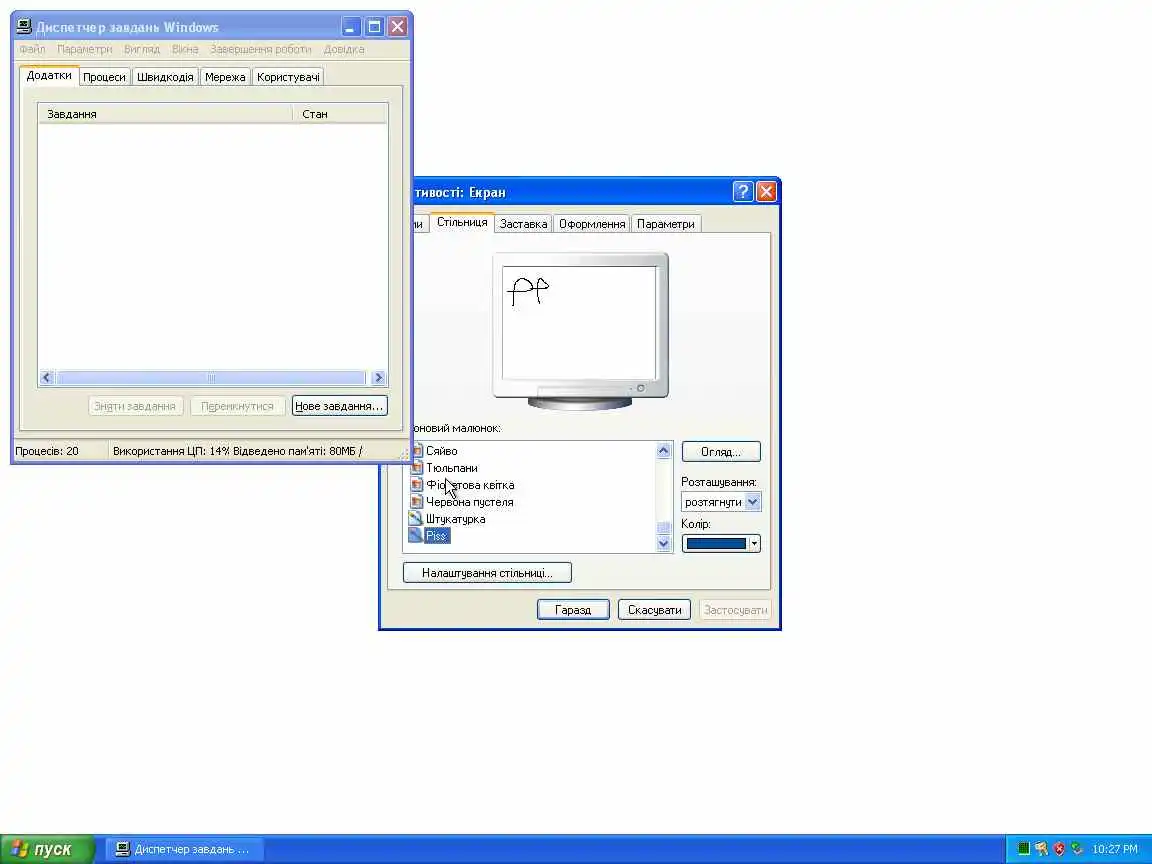1152x864 pixels.
Task: Select Тюльпани in the wallpaper list
Action: click(x=452, y=468)
